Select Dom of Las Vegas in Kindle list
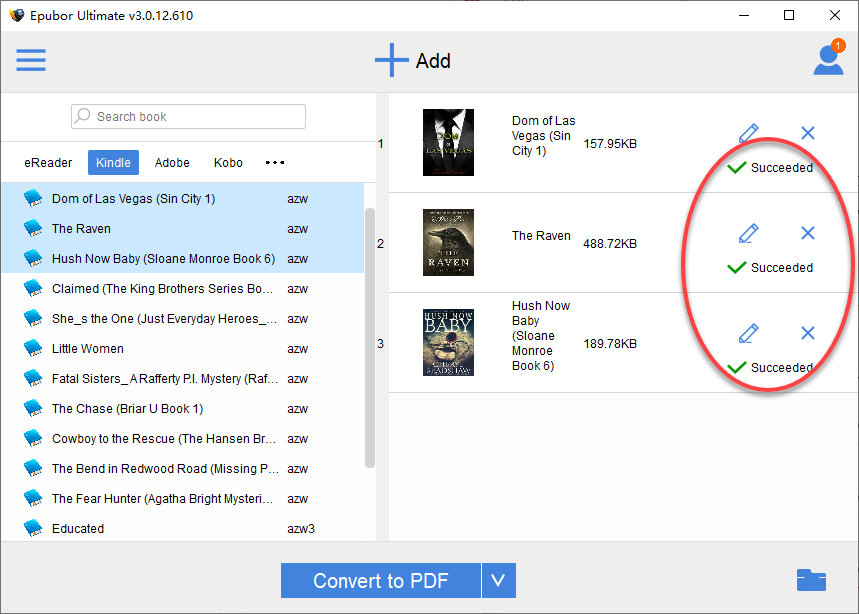The image size is (859, 614). click(182, 198)
